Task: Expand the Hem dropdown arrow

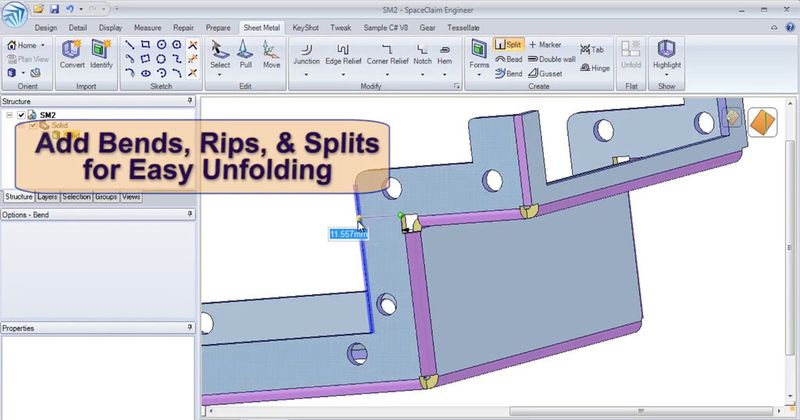Action: (x=444, y=75)
